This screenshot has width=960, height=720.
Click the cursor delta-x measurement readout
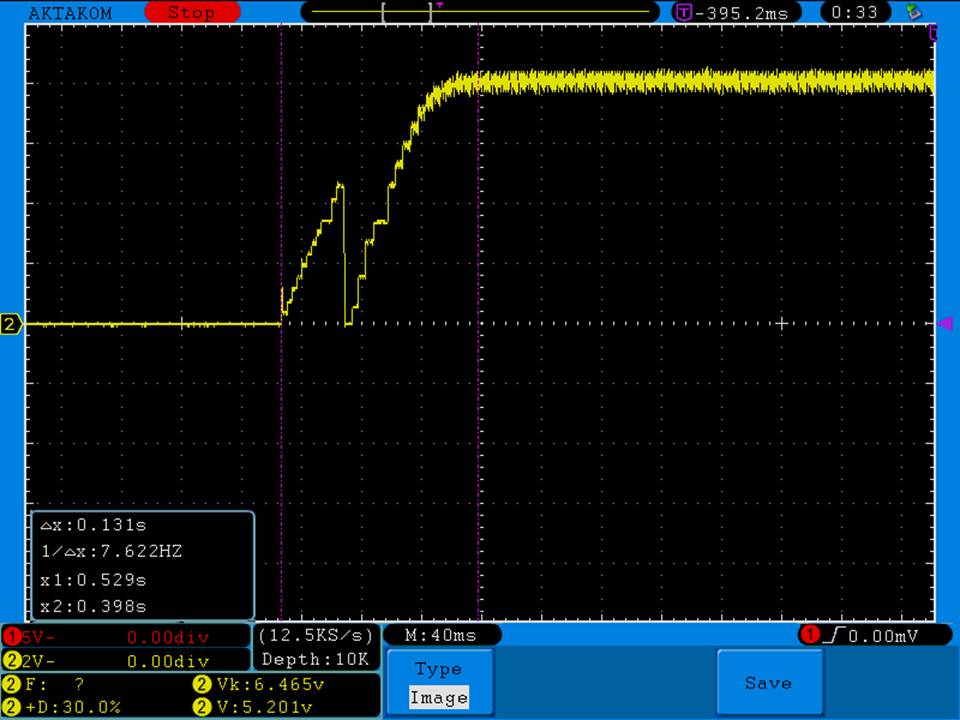click(x=92, y=525)
